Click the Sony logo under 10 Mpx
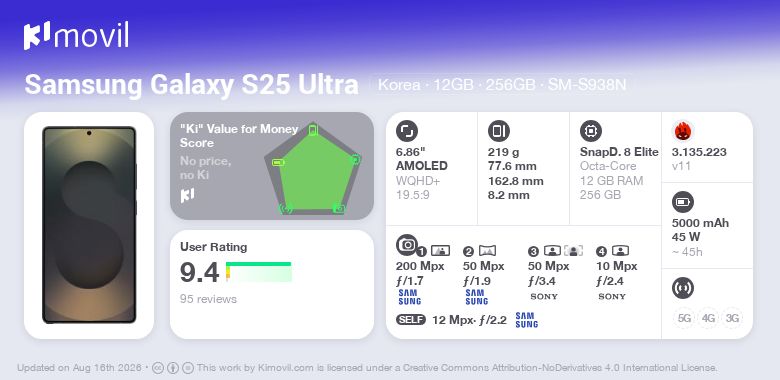Image resolution: width=780 pixels, height=380 pixels. (612, 296)
